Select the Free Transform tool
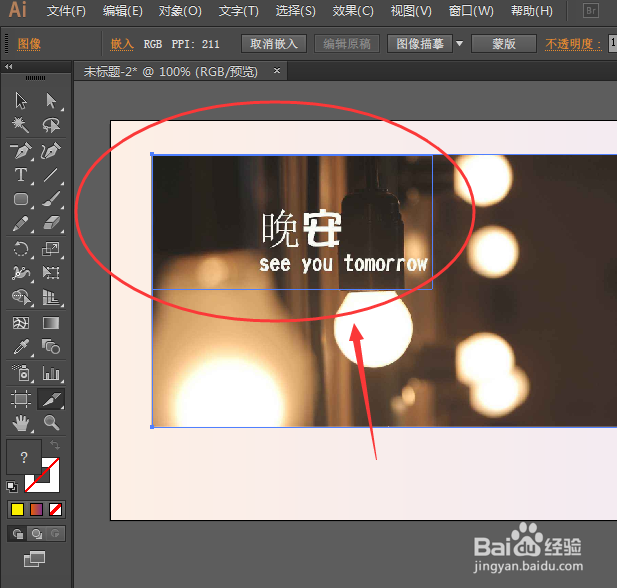Image resolution: width=617 pixels, height=588 pixels. click(51, 273)
